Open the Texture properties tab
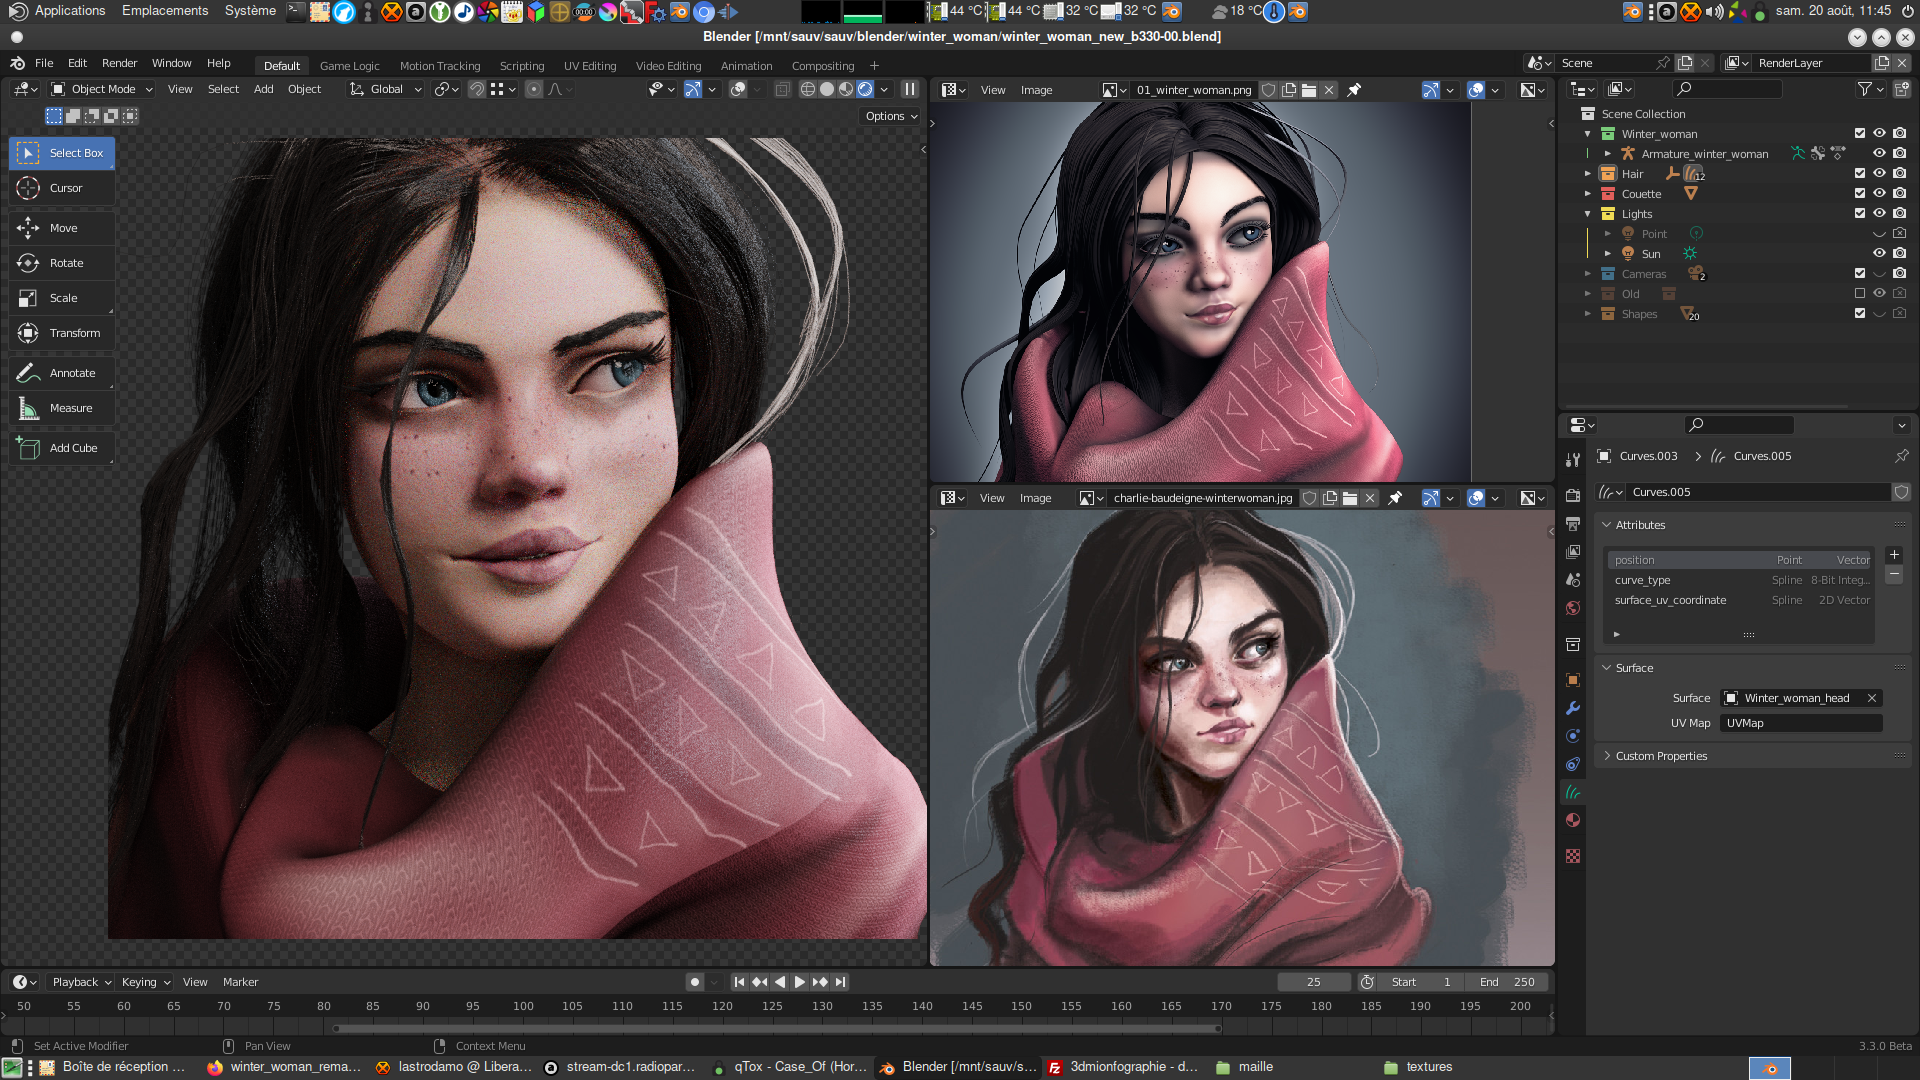 (x=1573, y=856)
